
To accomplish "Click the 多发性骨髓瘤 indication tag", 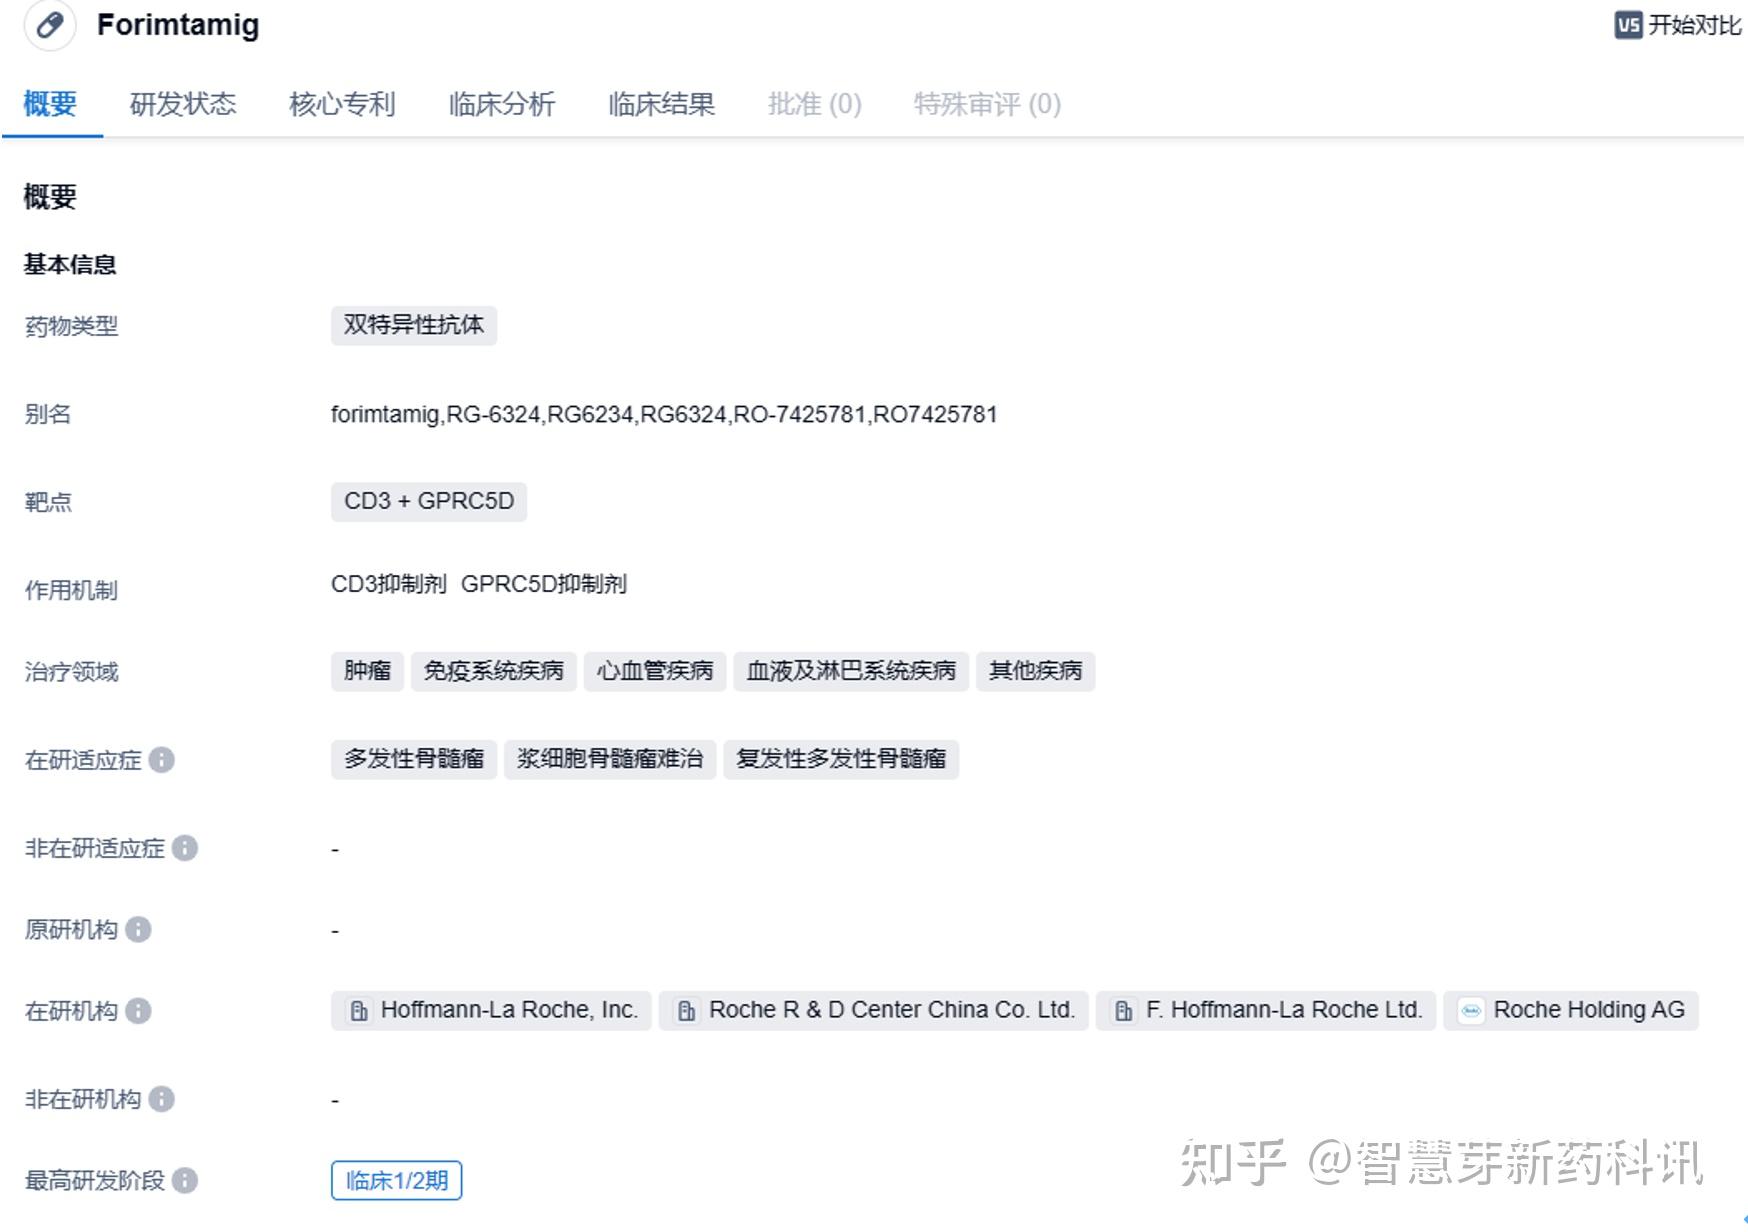I will click(x=414, y=760).
